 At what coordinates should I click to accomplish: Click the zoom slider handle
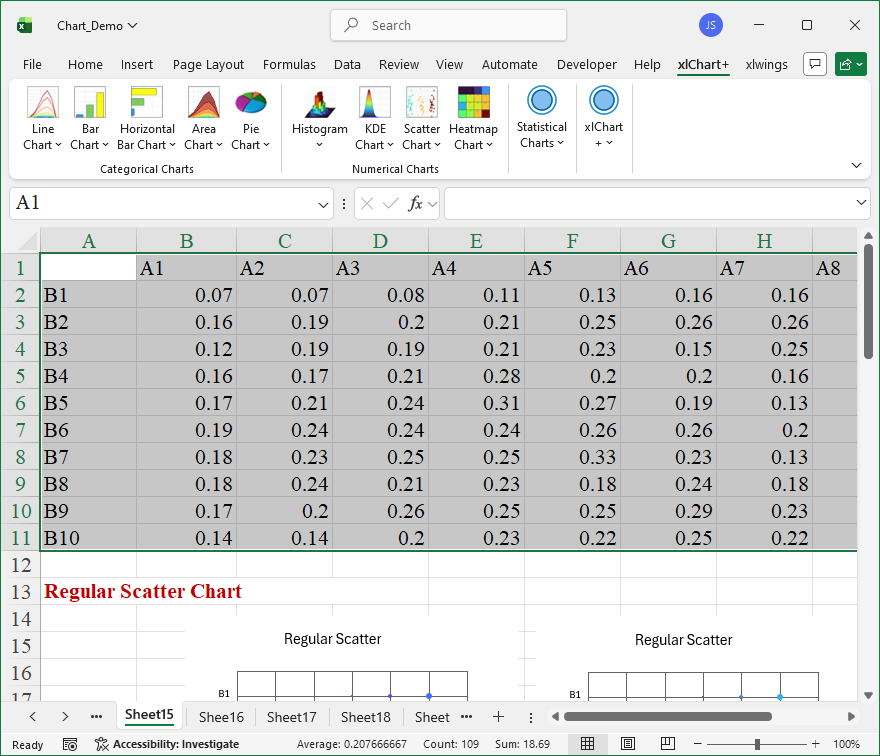[x=757, y=744]
